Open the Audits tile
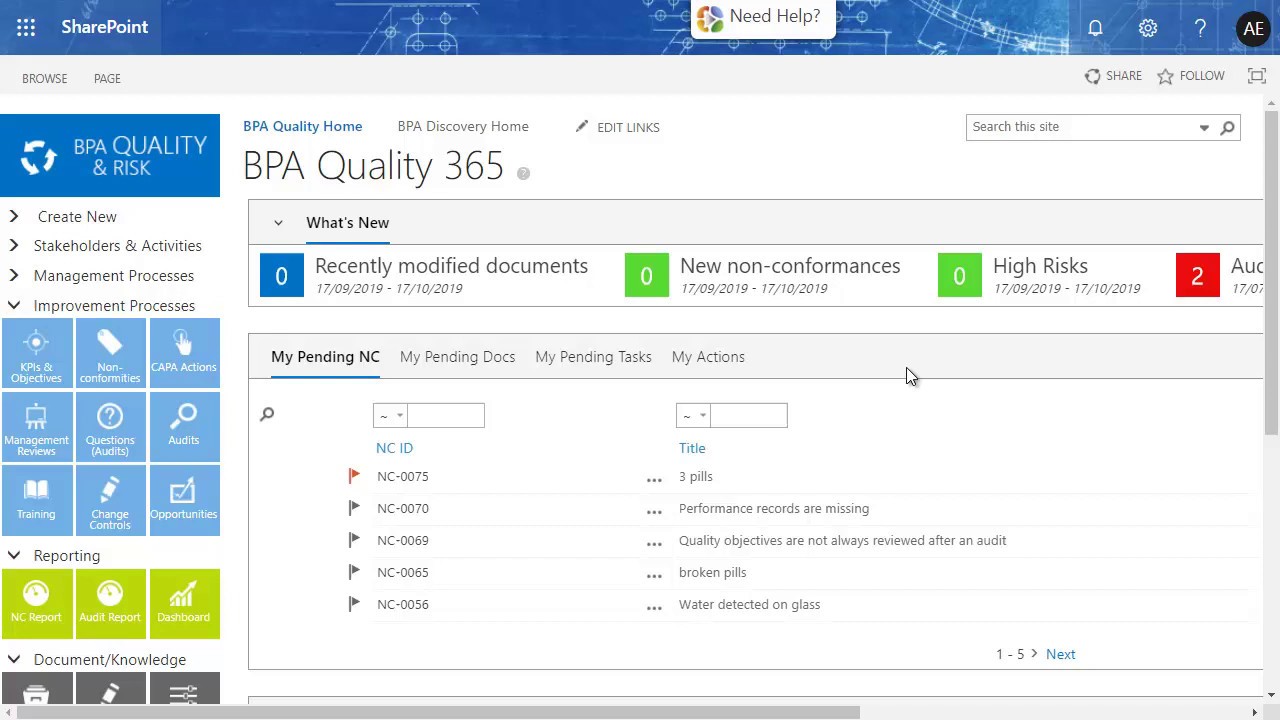Screen dimensions: 1280x720 (x=184, y=428)
